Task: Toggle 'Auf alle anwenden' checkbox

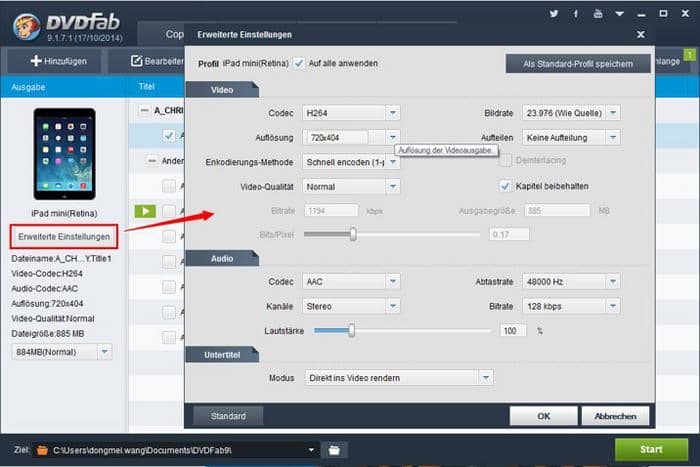Action: pyautogui.click(x=299, y=63)
